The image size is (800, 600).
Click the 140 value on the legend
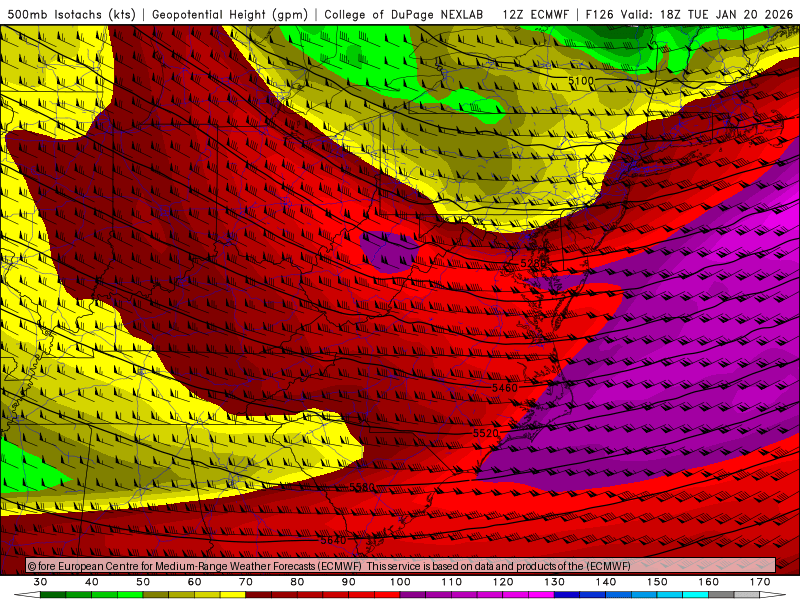point(606,582)
